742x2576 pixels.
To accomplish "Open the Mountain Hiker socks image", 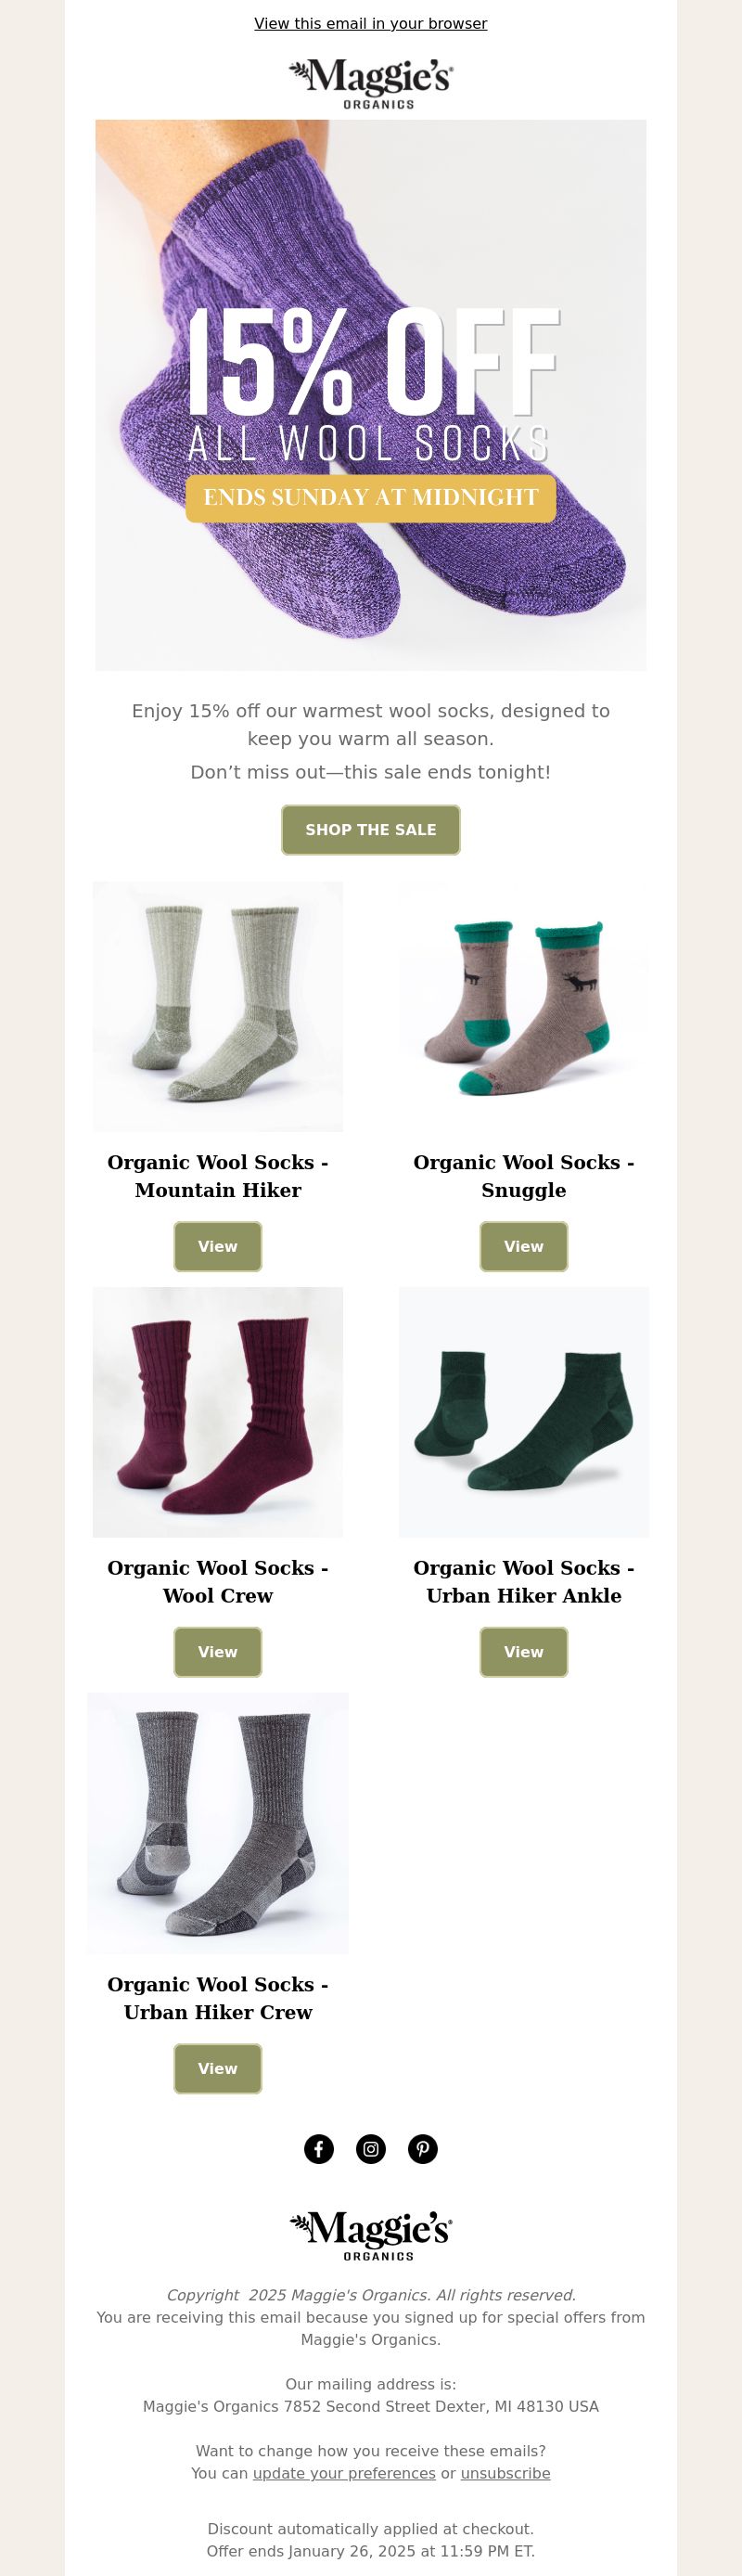I will pos(218,1007).
